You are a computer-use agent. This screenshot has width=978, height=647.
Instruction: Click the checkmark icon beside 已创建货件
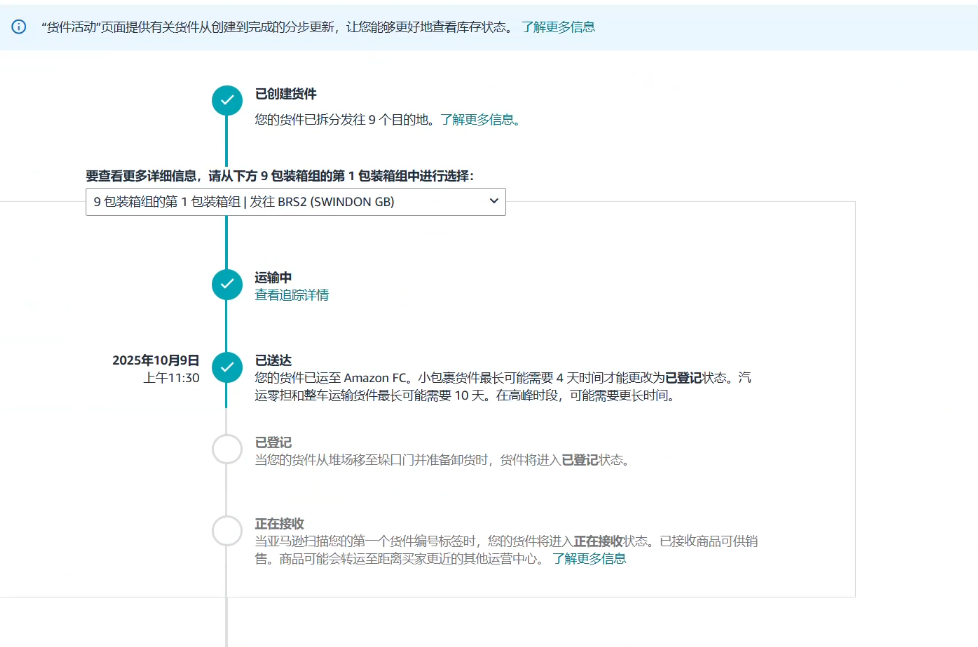(227, 100)
